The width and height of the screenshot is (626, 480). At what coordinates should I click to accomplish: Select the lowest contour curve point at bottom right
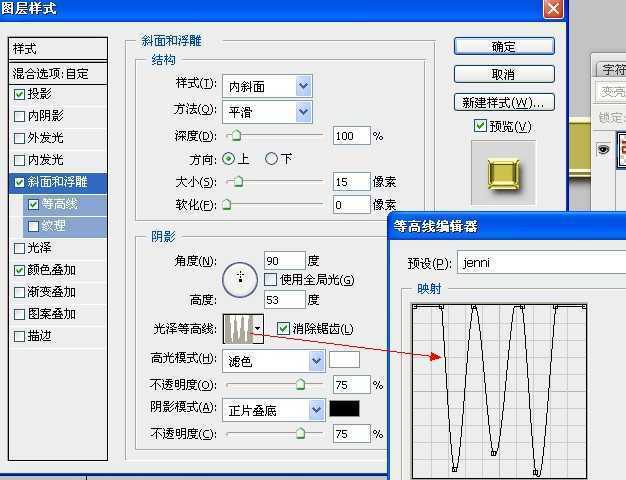click(x=537, y=473)
